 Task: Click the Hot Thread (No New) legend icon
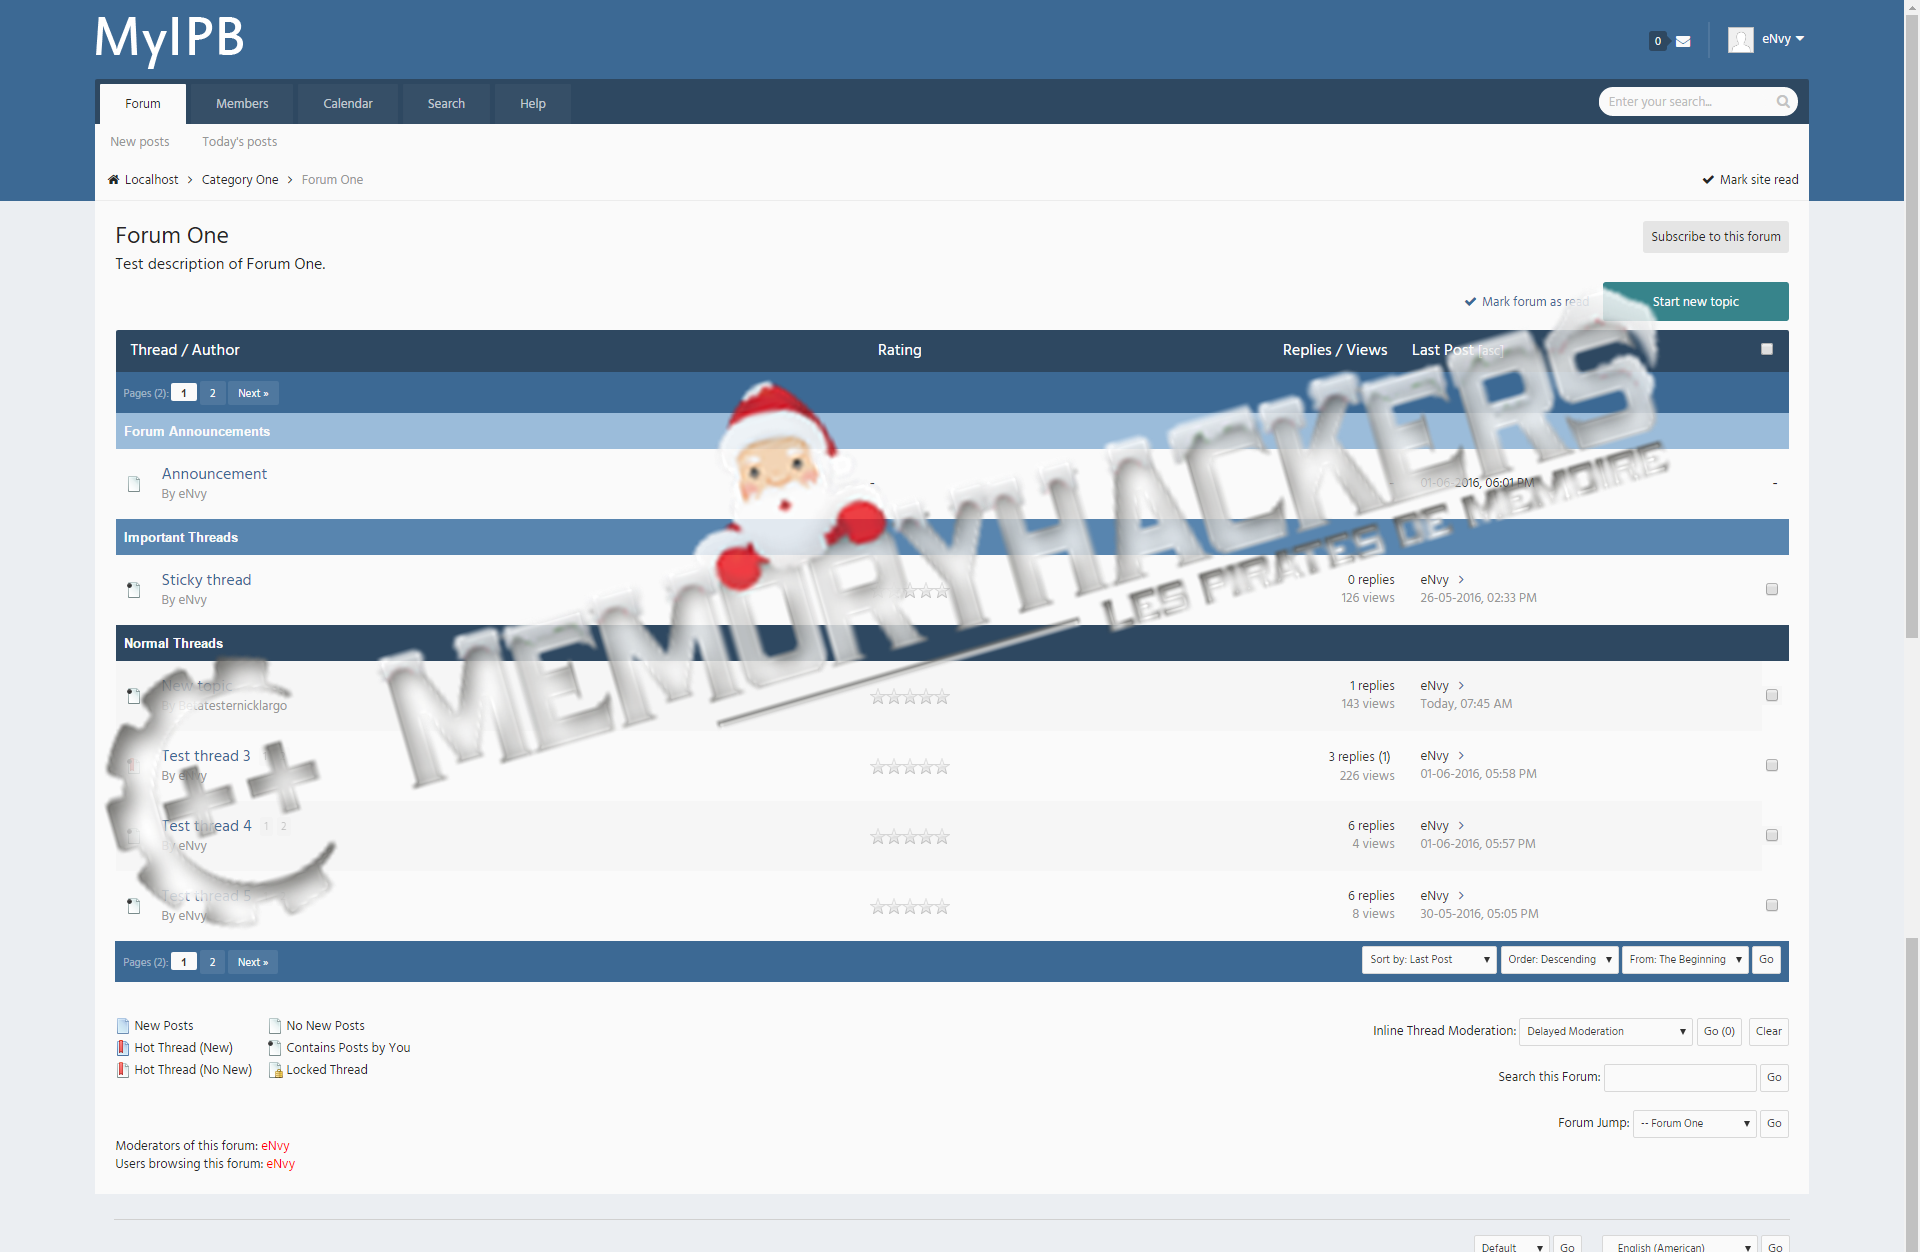pyautogui.click(x=123, y=1070)
